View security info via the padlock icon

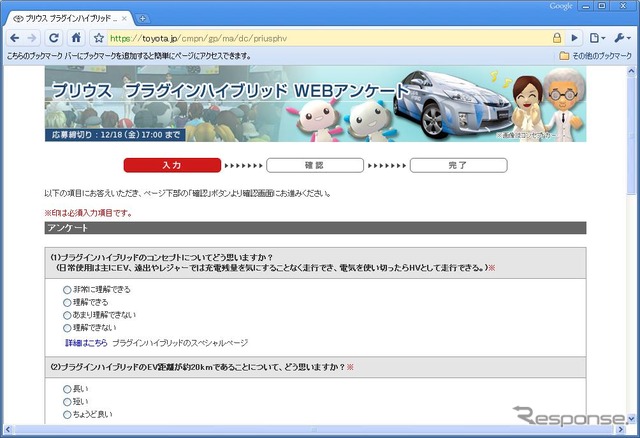click(557, 38)
